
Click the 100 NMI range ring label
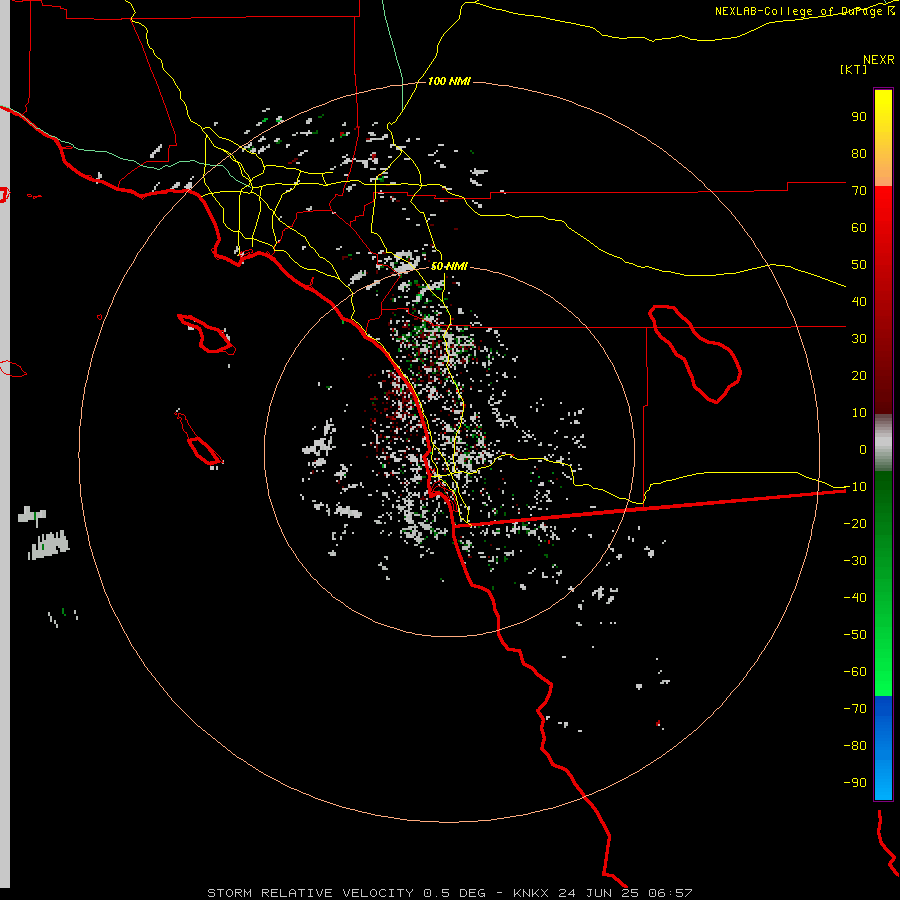click(449, 82)
